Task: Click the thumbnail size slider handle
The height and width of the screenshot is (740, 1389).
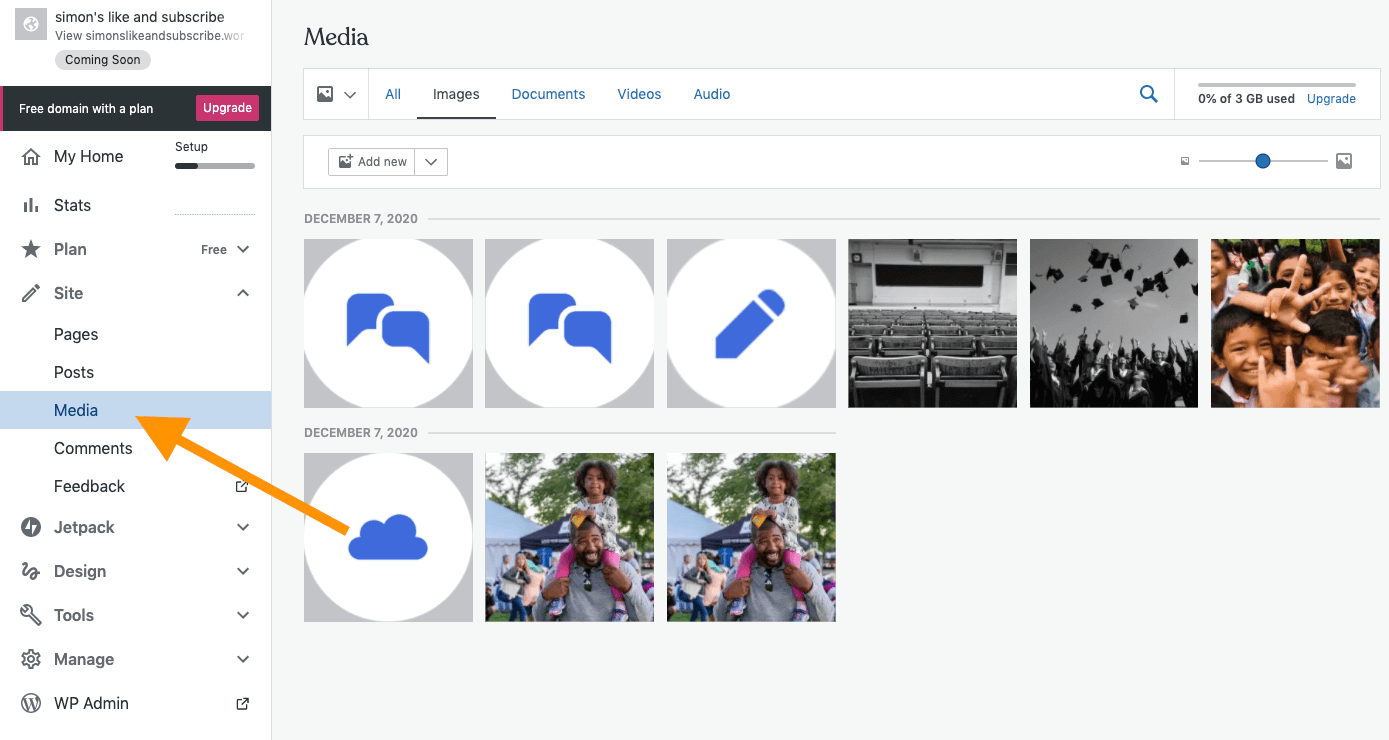Action: click(1263, 161)
